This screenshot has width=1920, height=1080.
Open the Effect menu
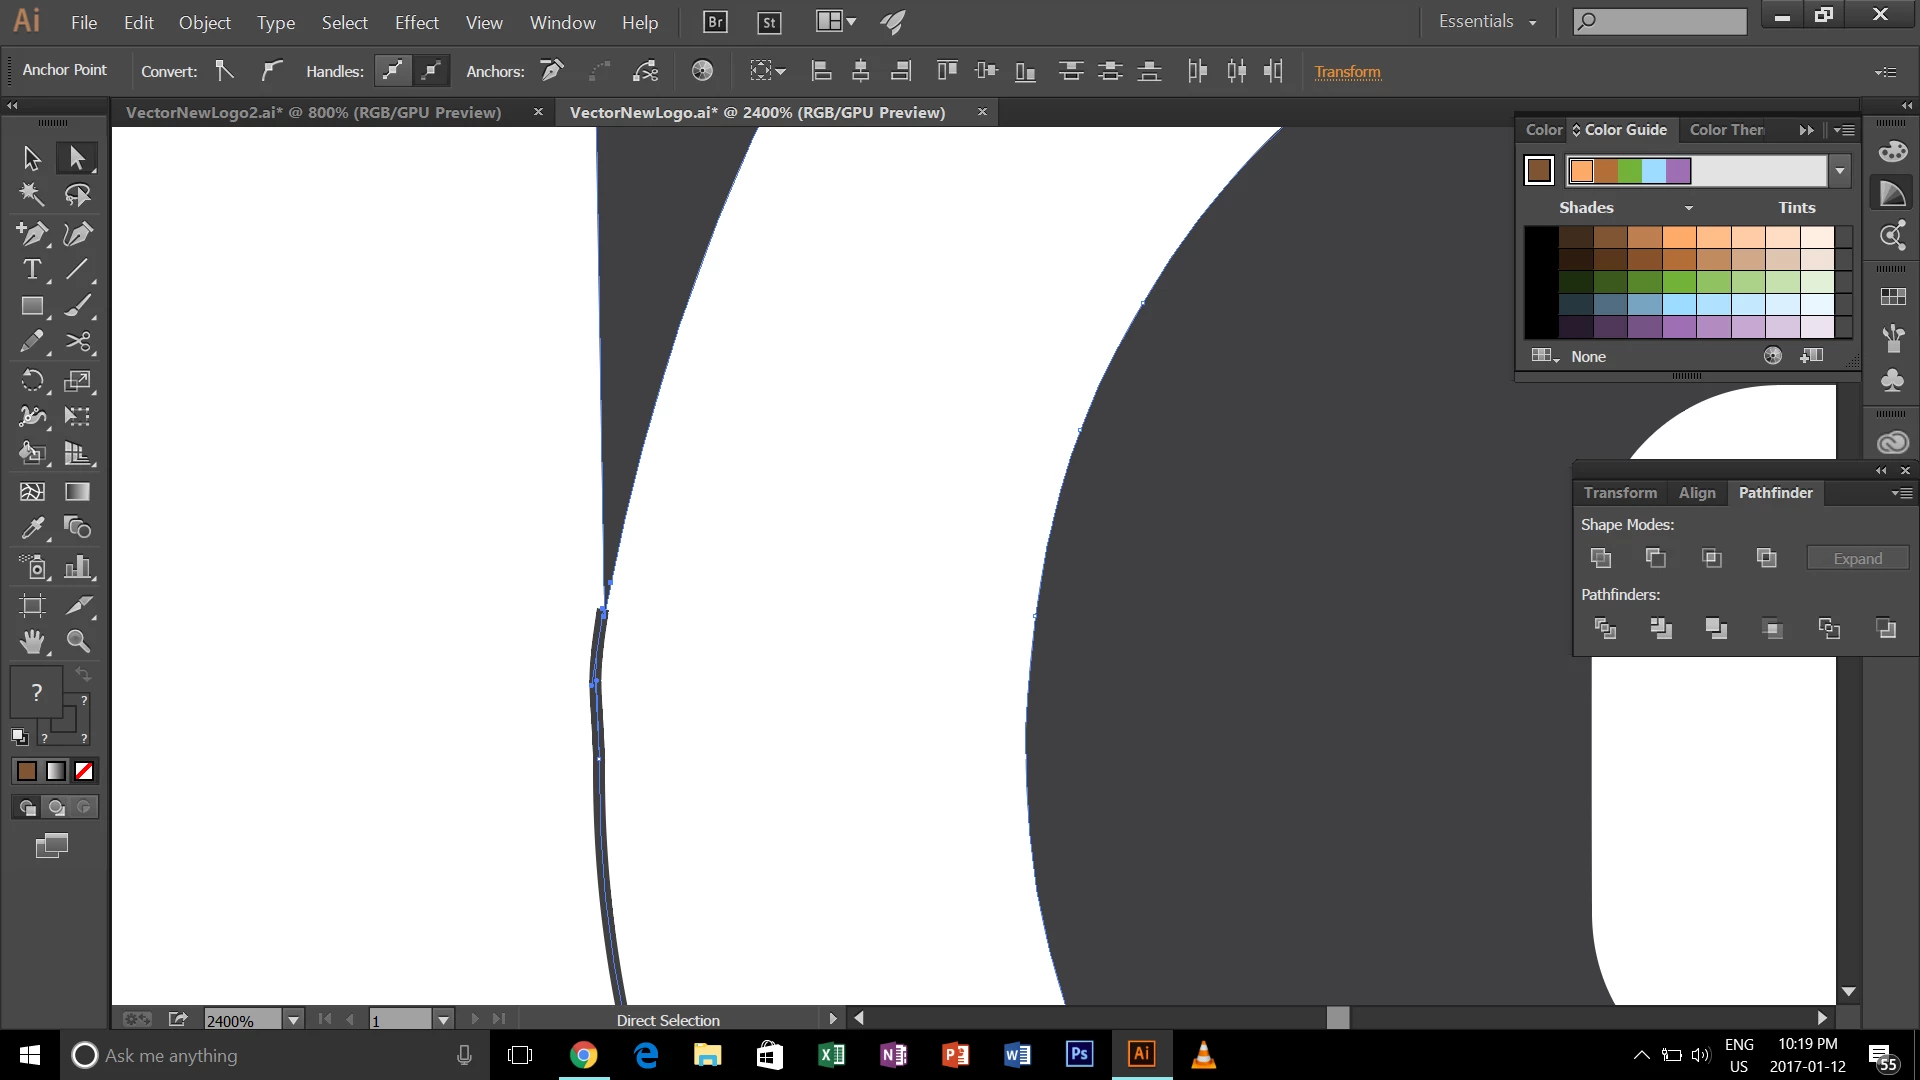click(x=416, y=22)
